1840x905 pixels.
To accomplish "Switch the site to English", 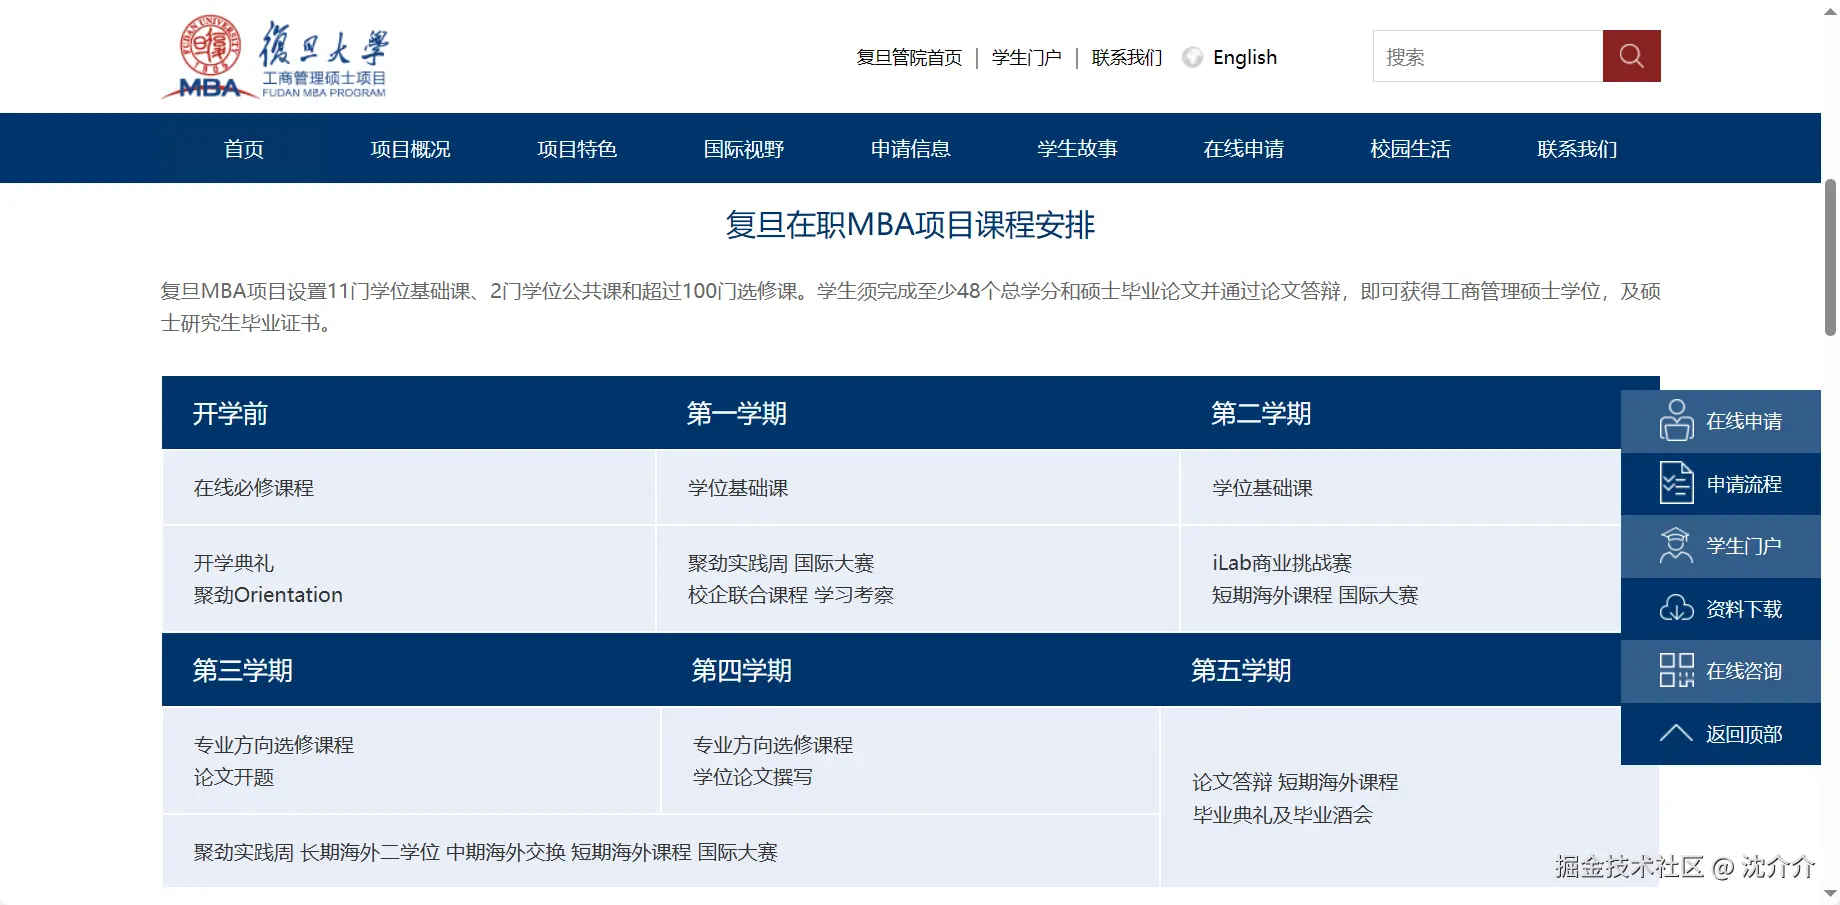I will point(1245,57).
